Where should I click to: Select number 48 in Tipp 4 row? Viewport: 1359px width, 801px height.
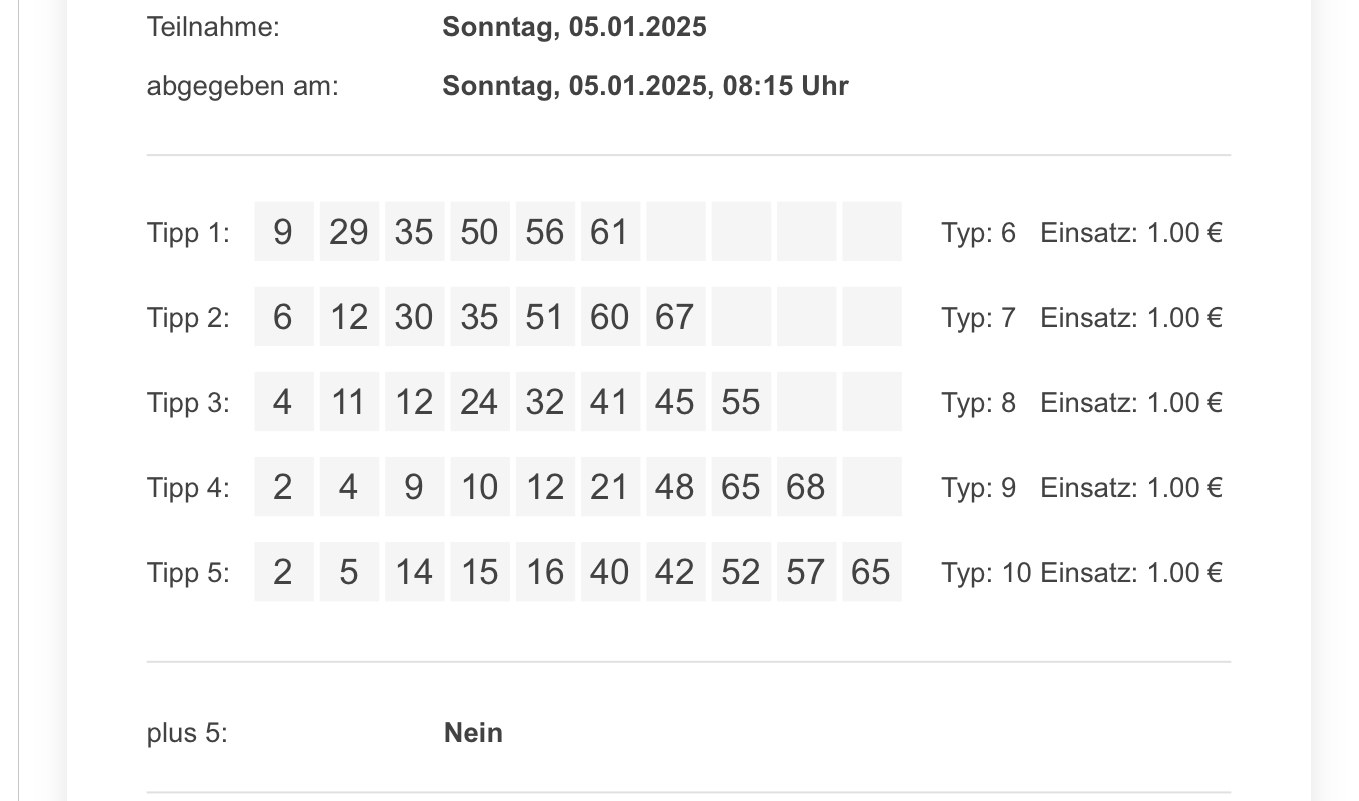point(676,487)
